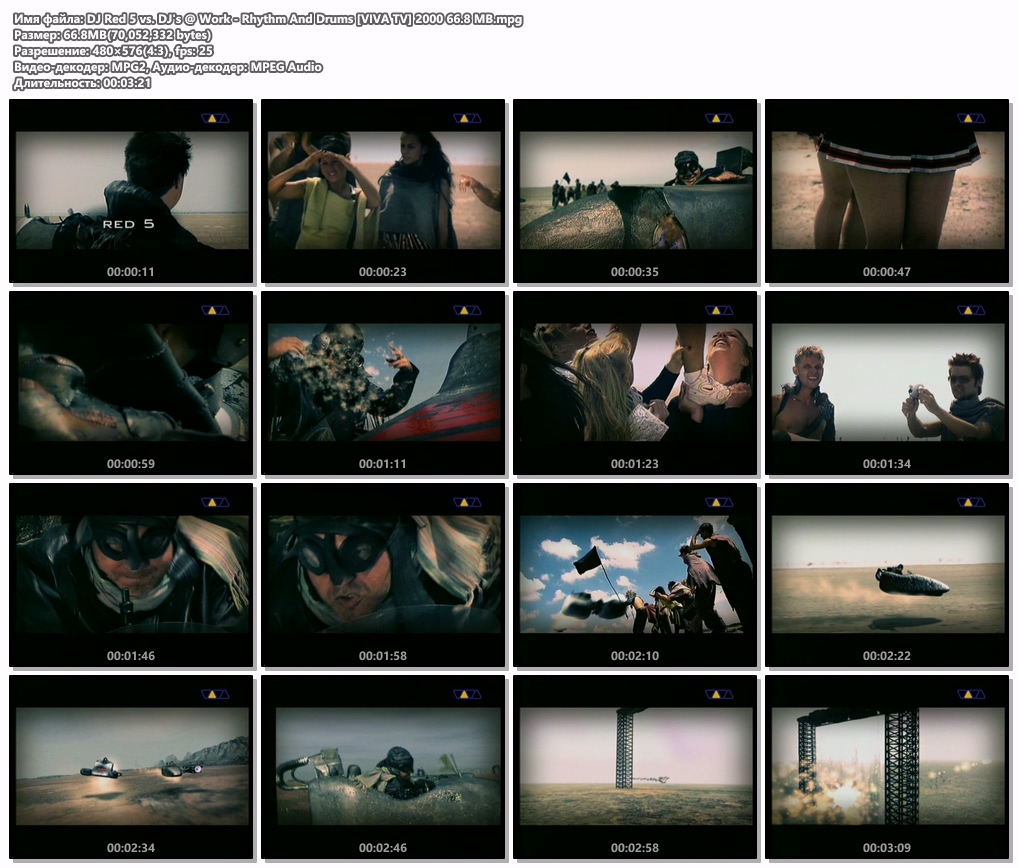Screen dimensions: 1018x868
Task: Click the file size line 'Размер: 66.8MB'
Action: (x=112, y=35)
